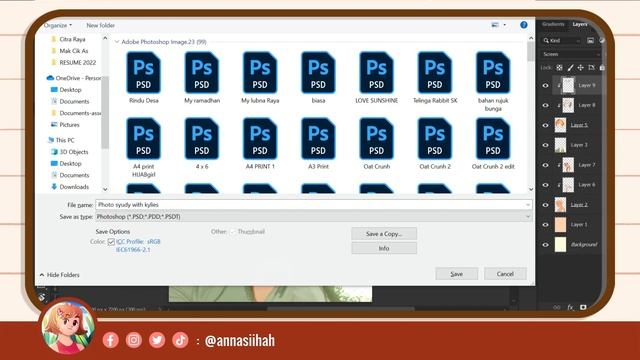The width and height of the screenshot is (640, 360).
Task: Switch to the Layers tab
Action: [580, 24]
